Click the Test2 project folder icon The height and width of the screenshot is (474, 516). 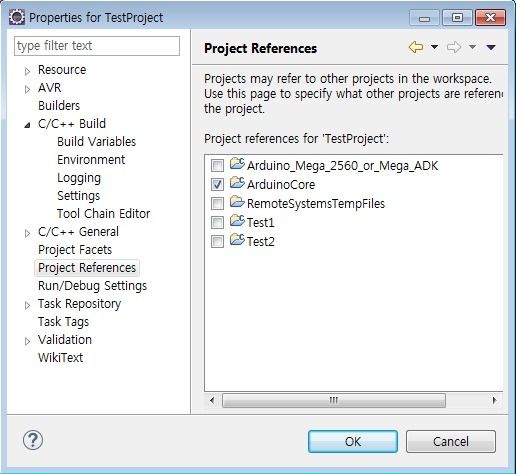[237, 239]
